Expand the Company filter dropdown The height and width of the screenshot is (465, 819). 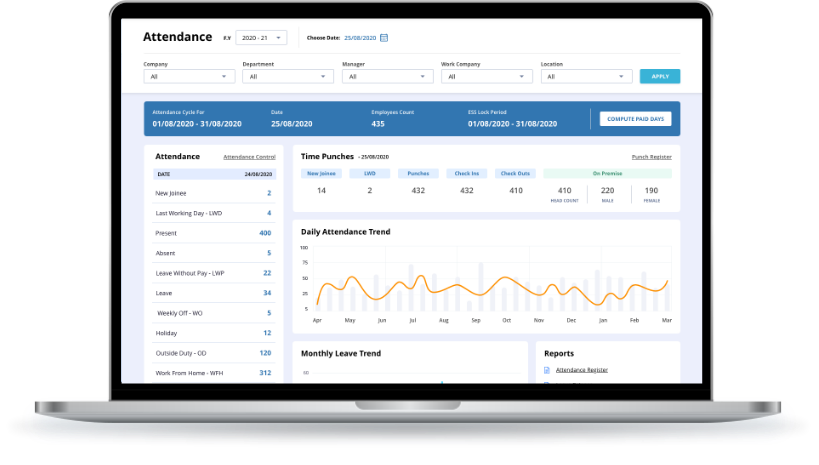189,76
